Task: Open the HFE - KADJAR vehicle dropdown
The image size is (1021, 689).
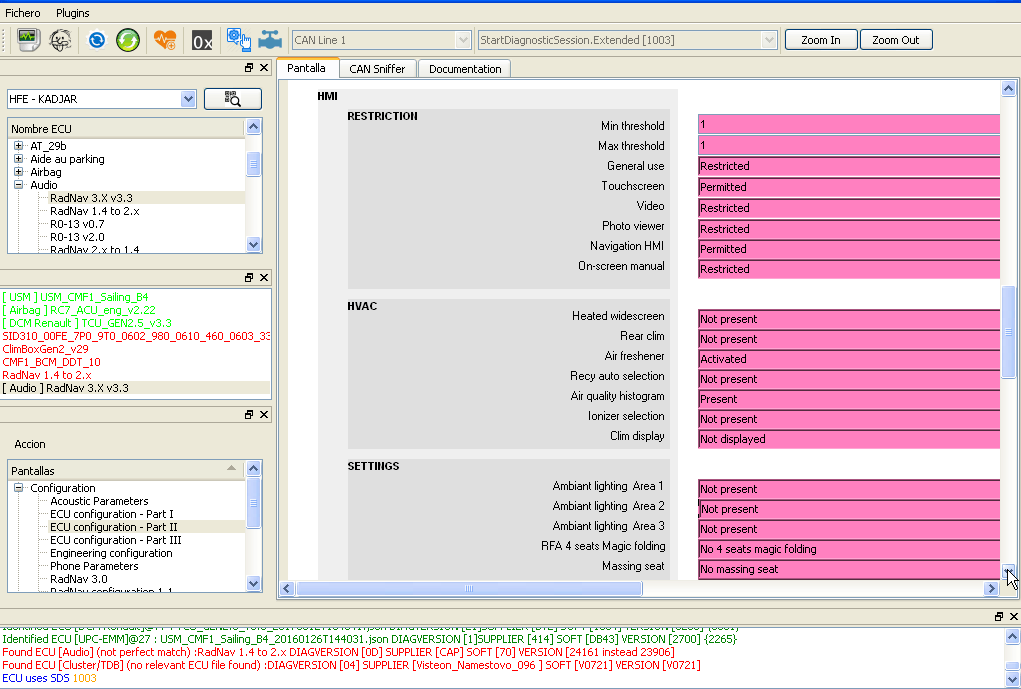Action: coord(188,99)
